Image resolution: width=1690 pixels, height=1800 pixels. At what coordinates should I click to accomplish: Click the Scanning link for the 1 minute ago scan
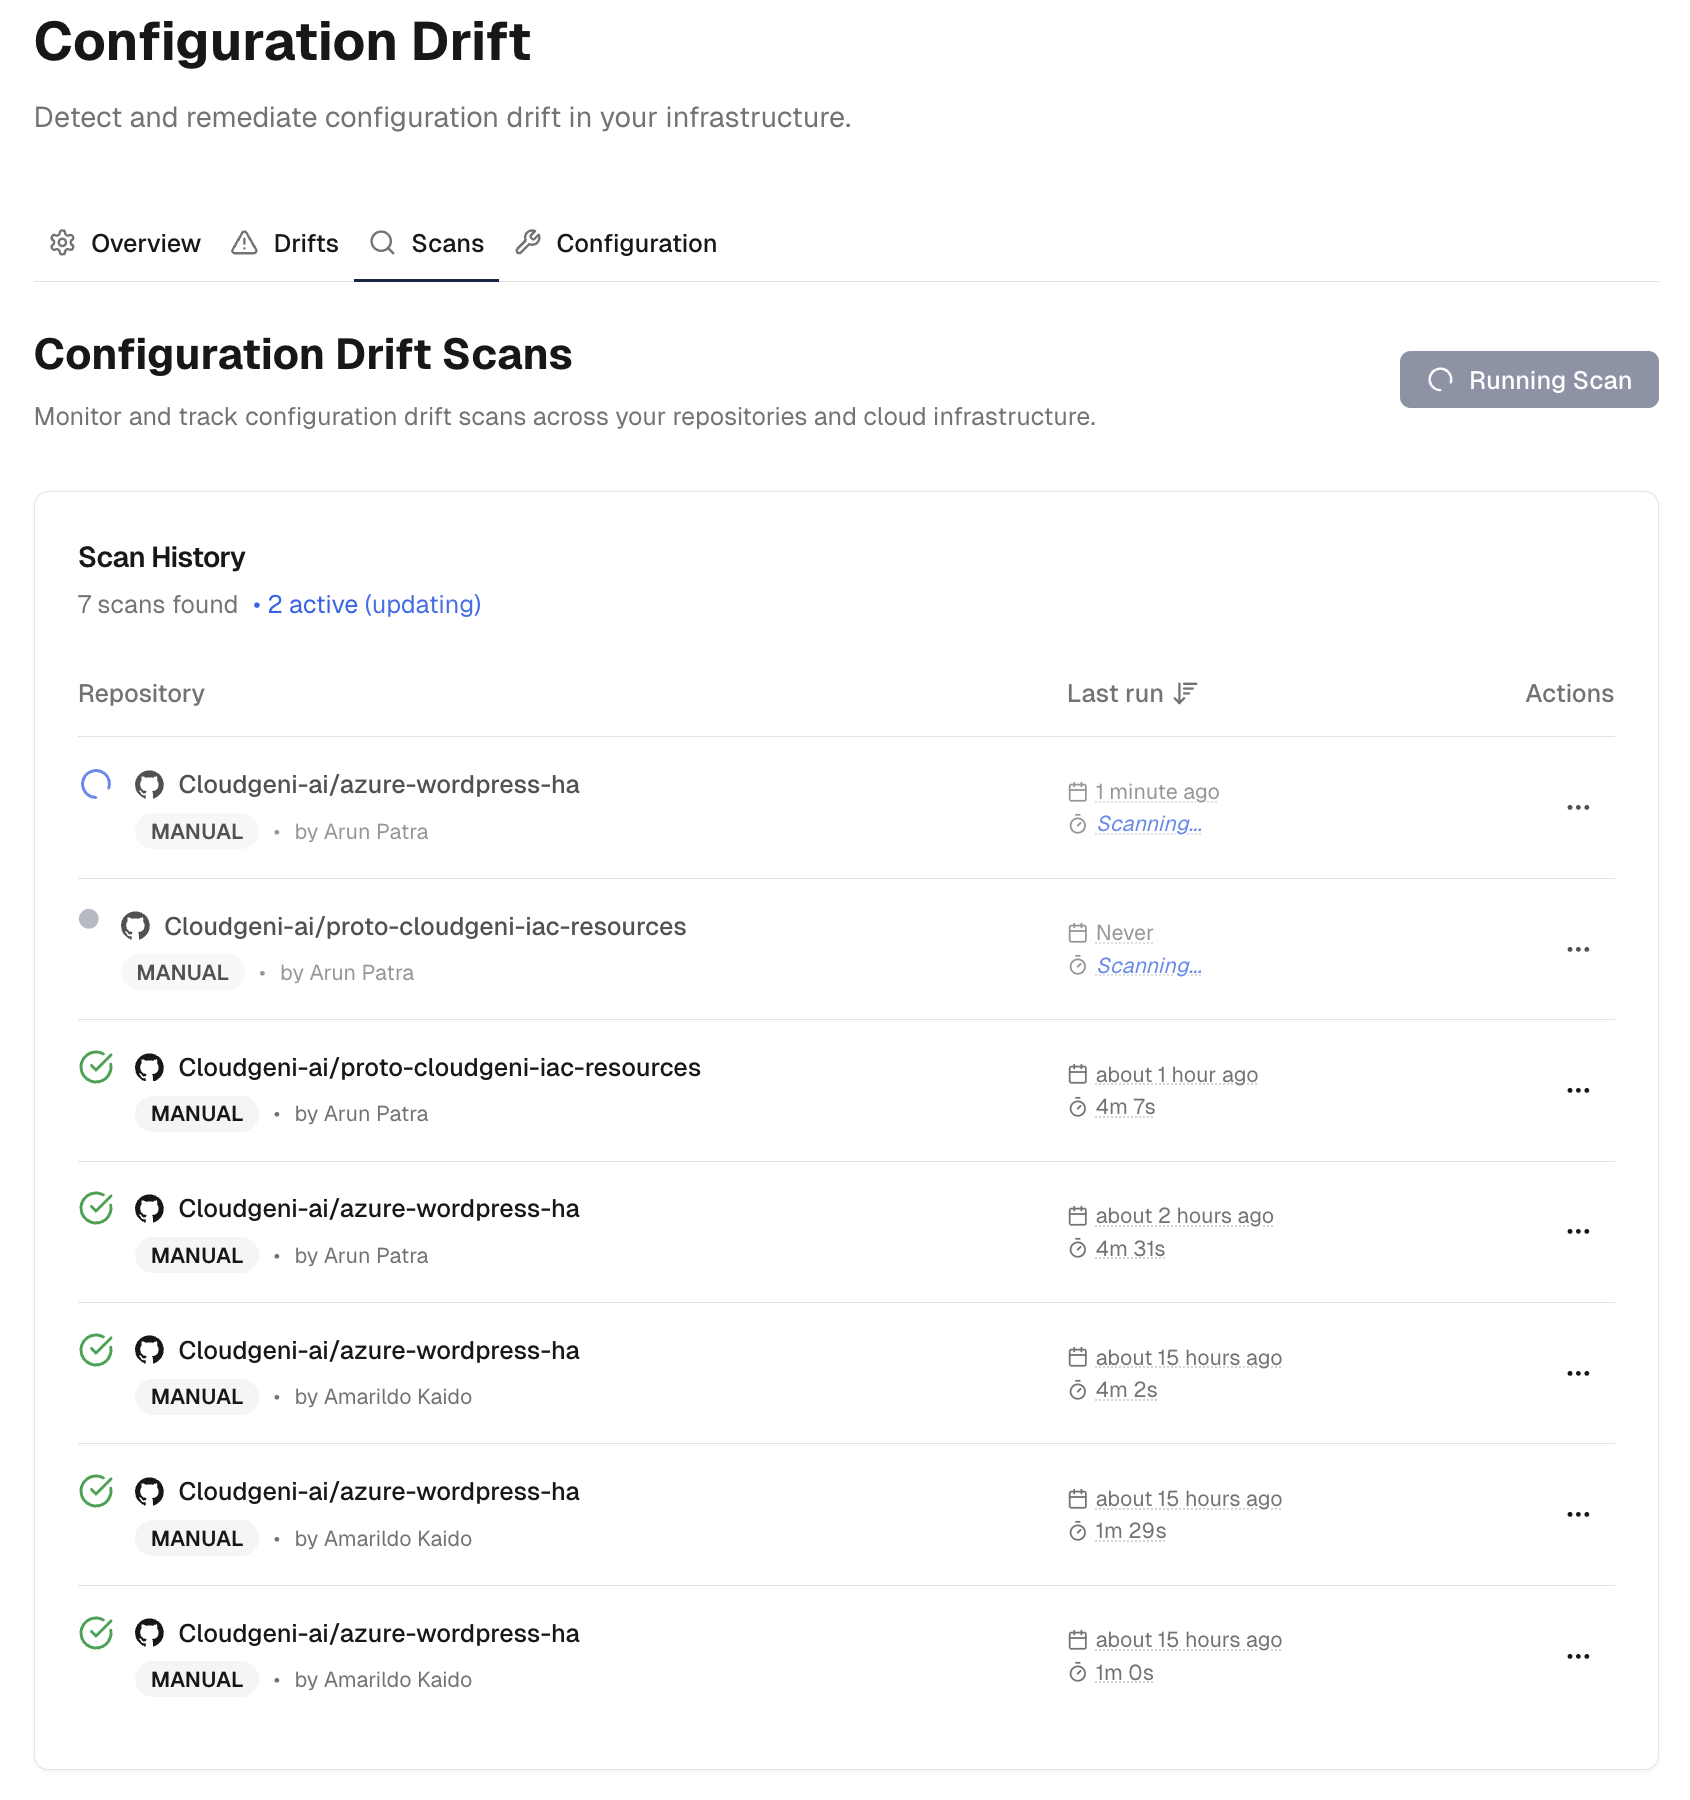(1149, 824)
